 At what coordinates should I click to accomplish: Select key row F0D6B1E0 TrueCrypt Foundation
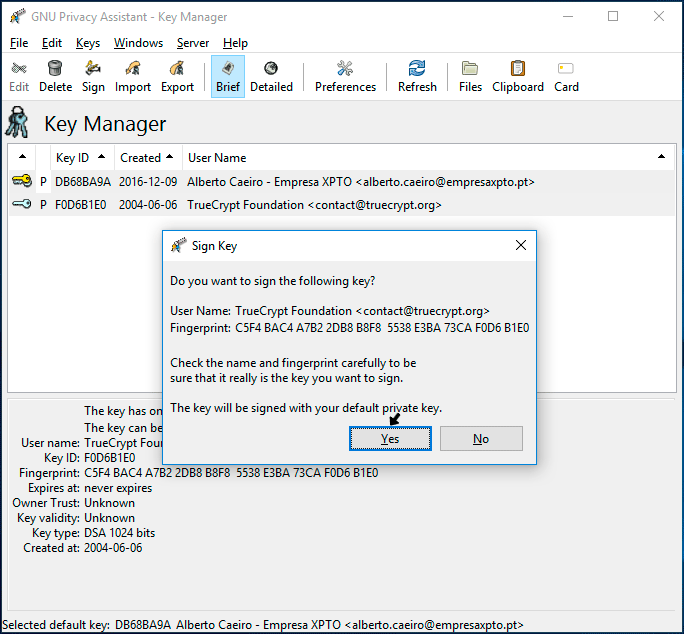coord(342,205)
